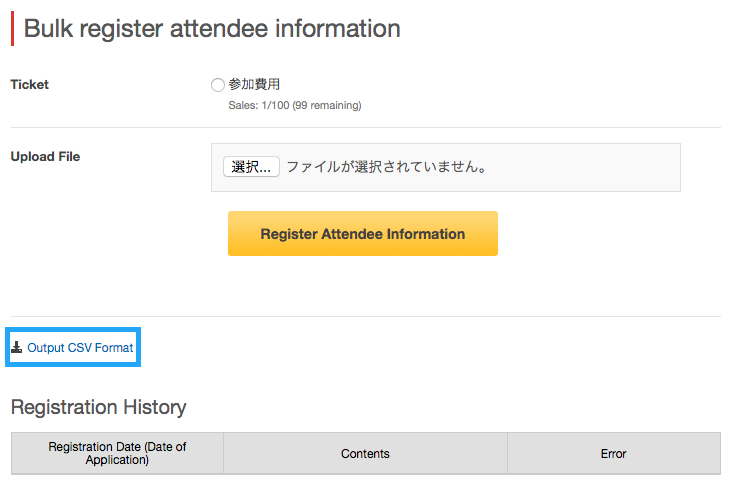Click the Register Attendee Information button
The height and width of the screenshot is (486, 730).
point(363,234)
